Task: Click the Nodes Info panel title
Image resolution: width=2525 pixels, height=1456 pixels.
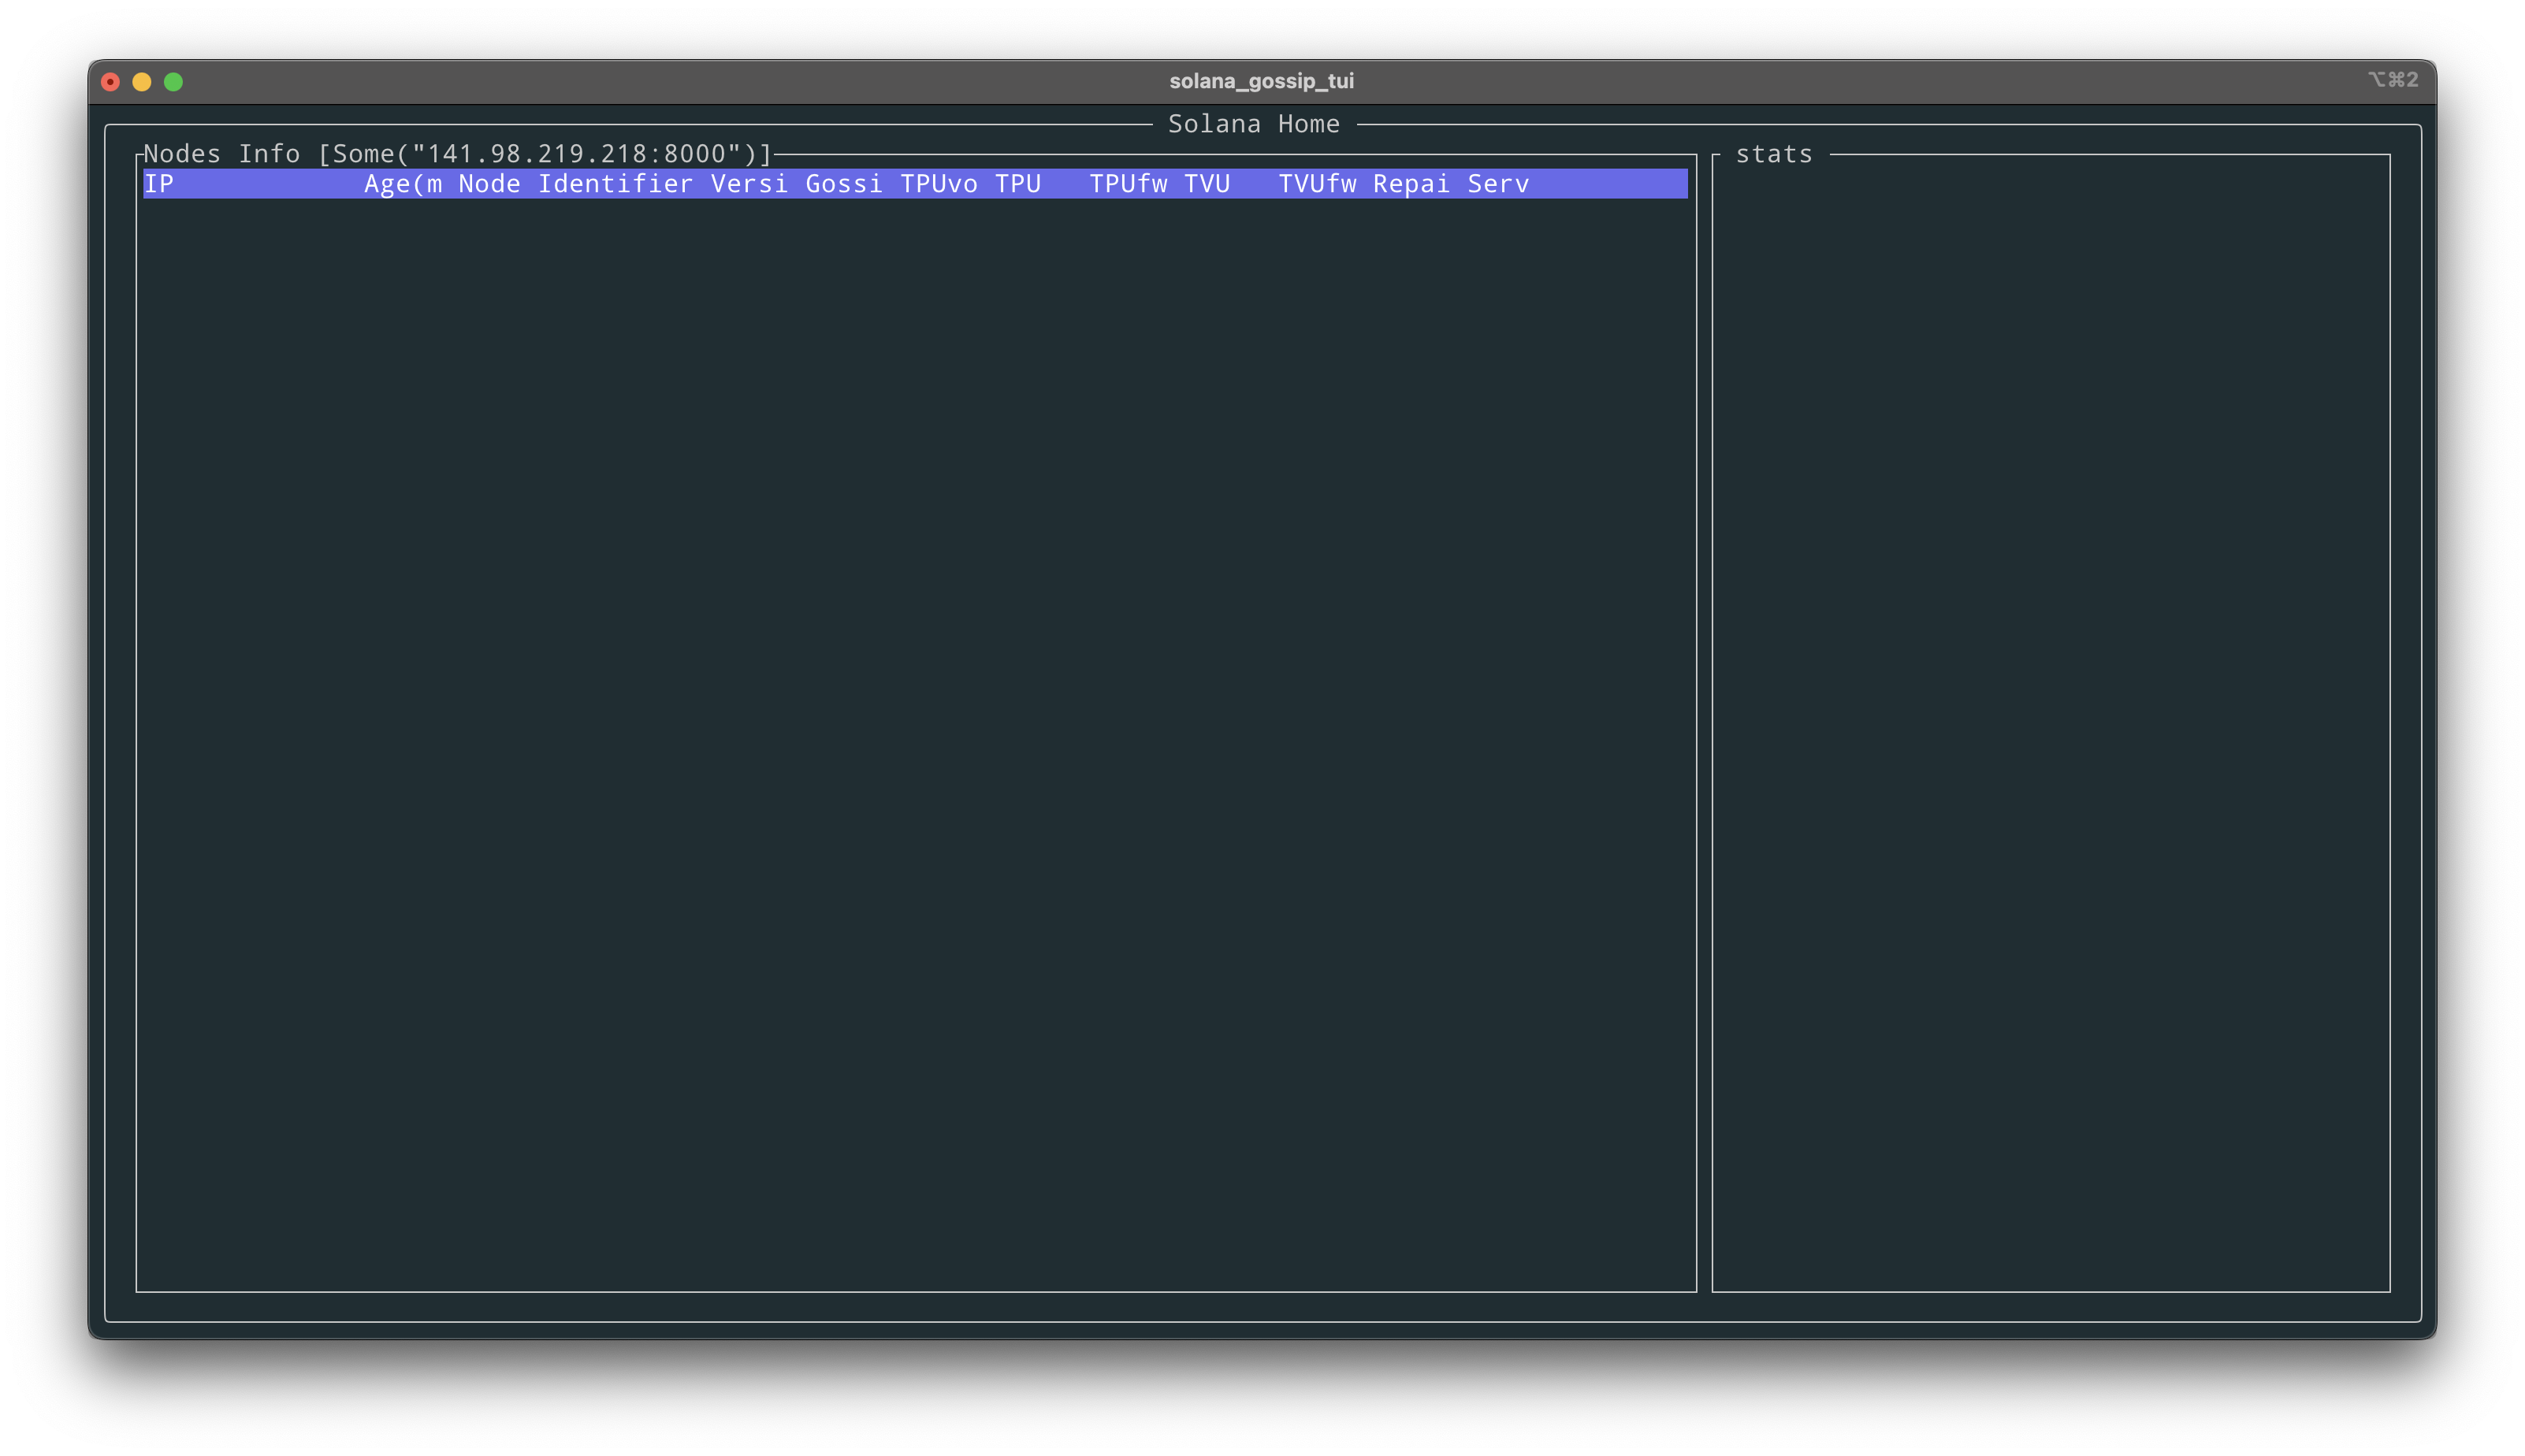Action: pyautogui.click(x=458, y=154)
